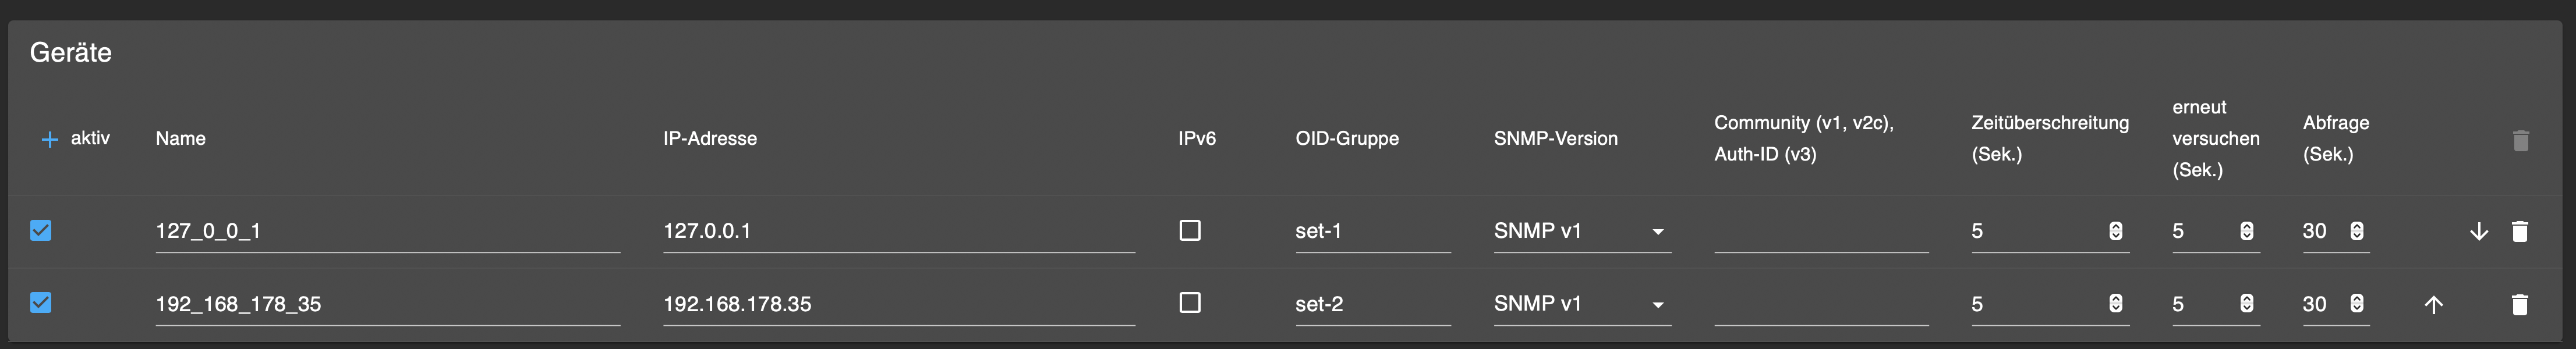This screenshot has height=349, width=2576.
Task: Move 192_168_178_35 row up with arrow
Action: tap(2433, 305)
